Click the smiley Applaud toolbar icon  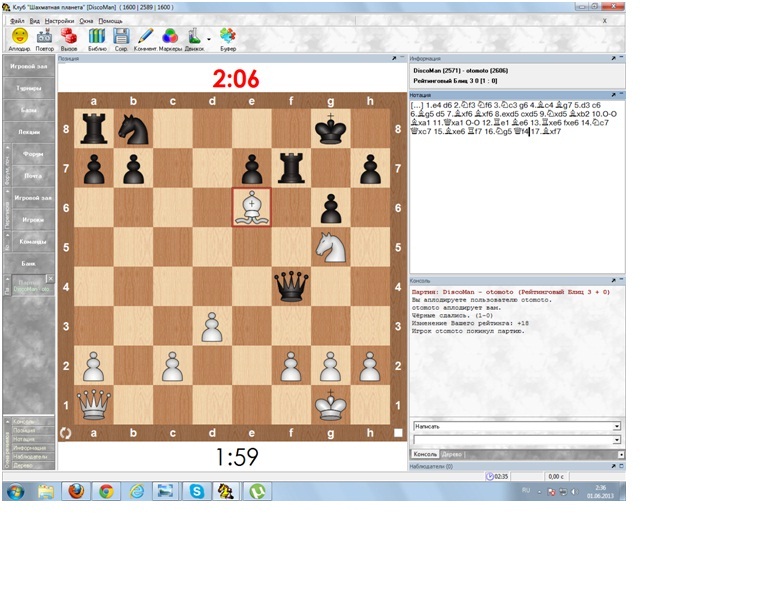tap(20, 36)
